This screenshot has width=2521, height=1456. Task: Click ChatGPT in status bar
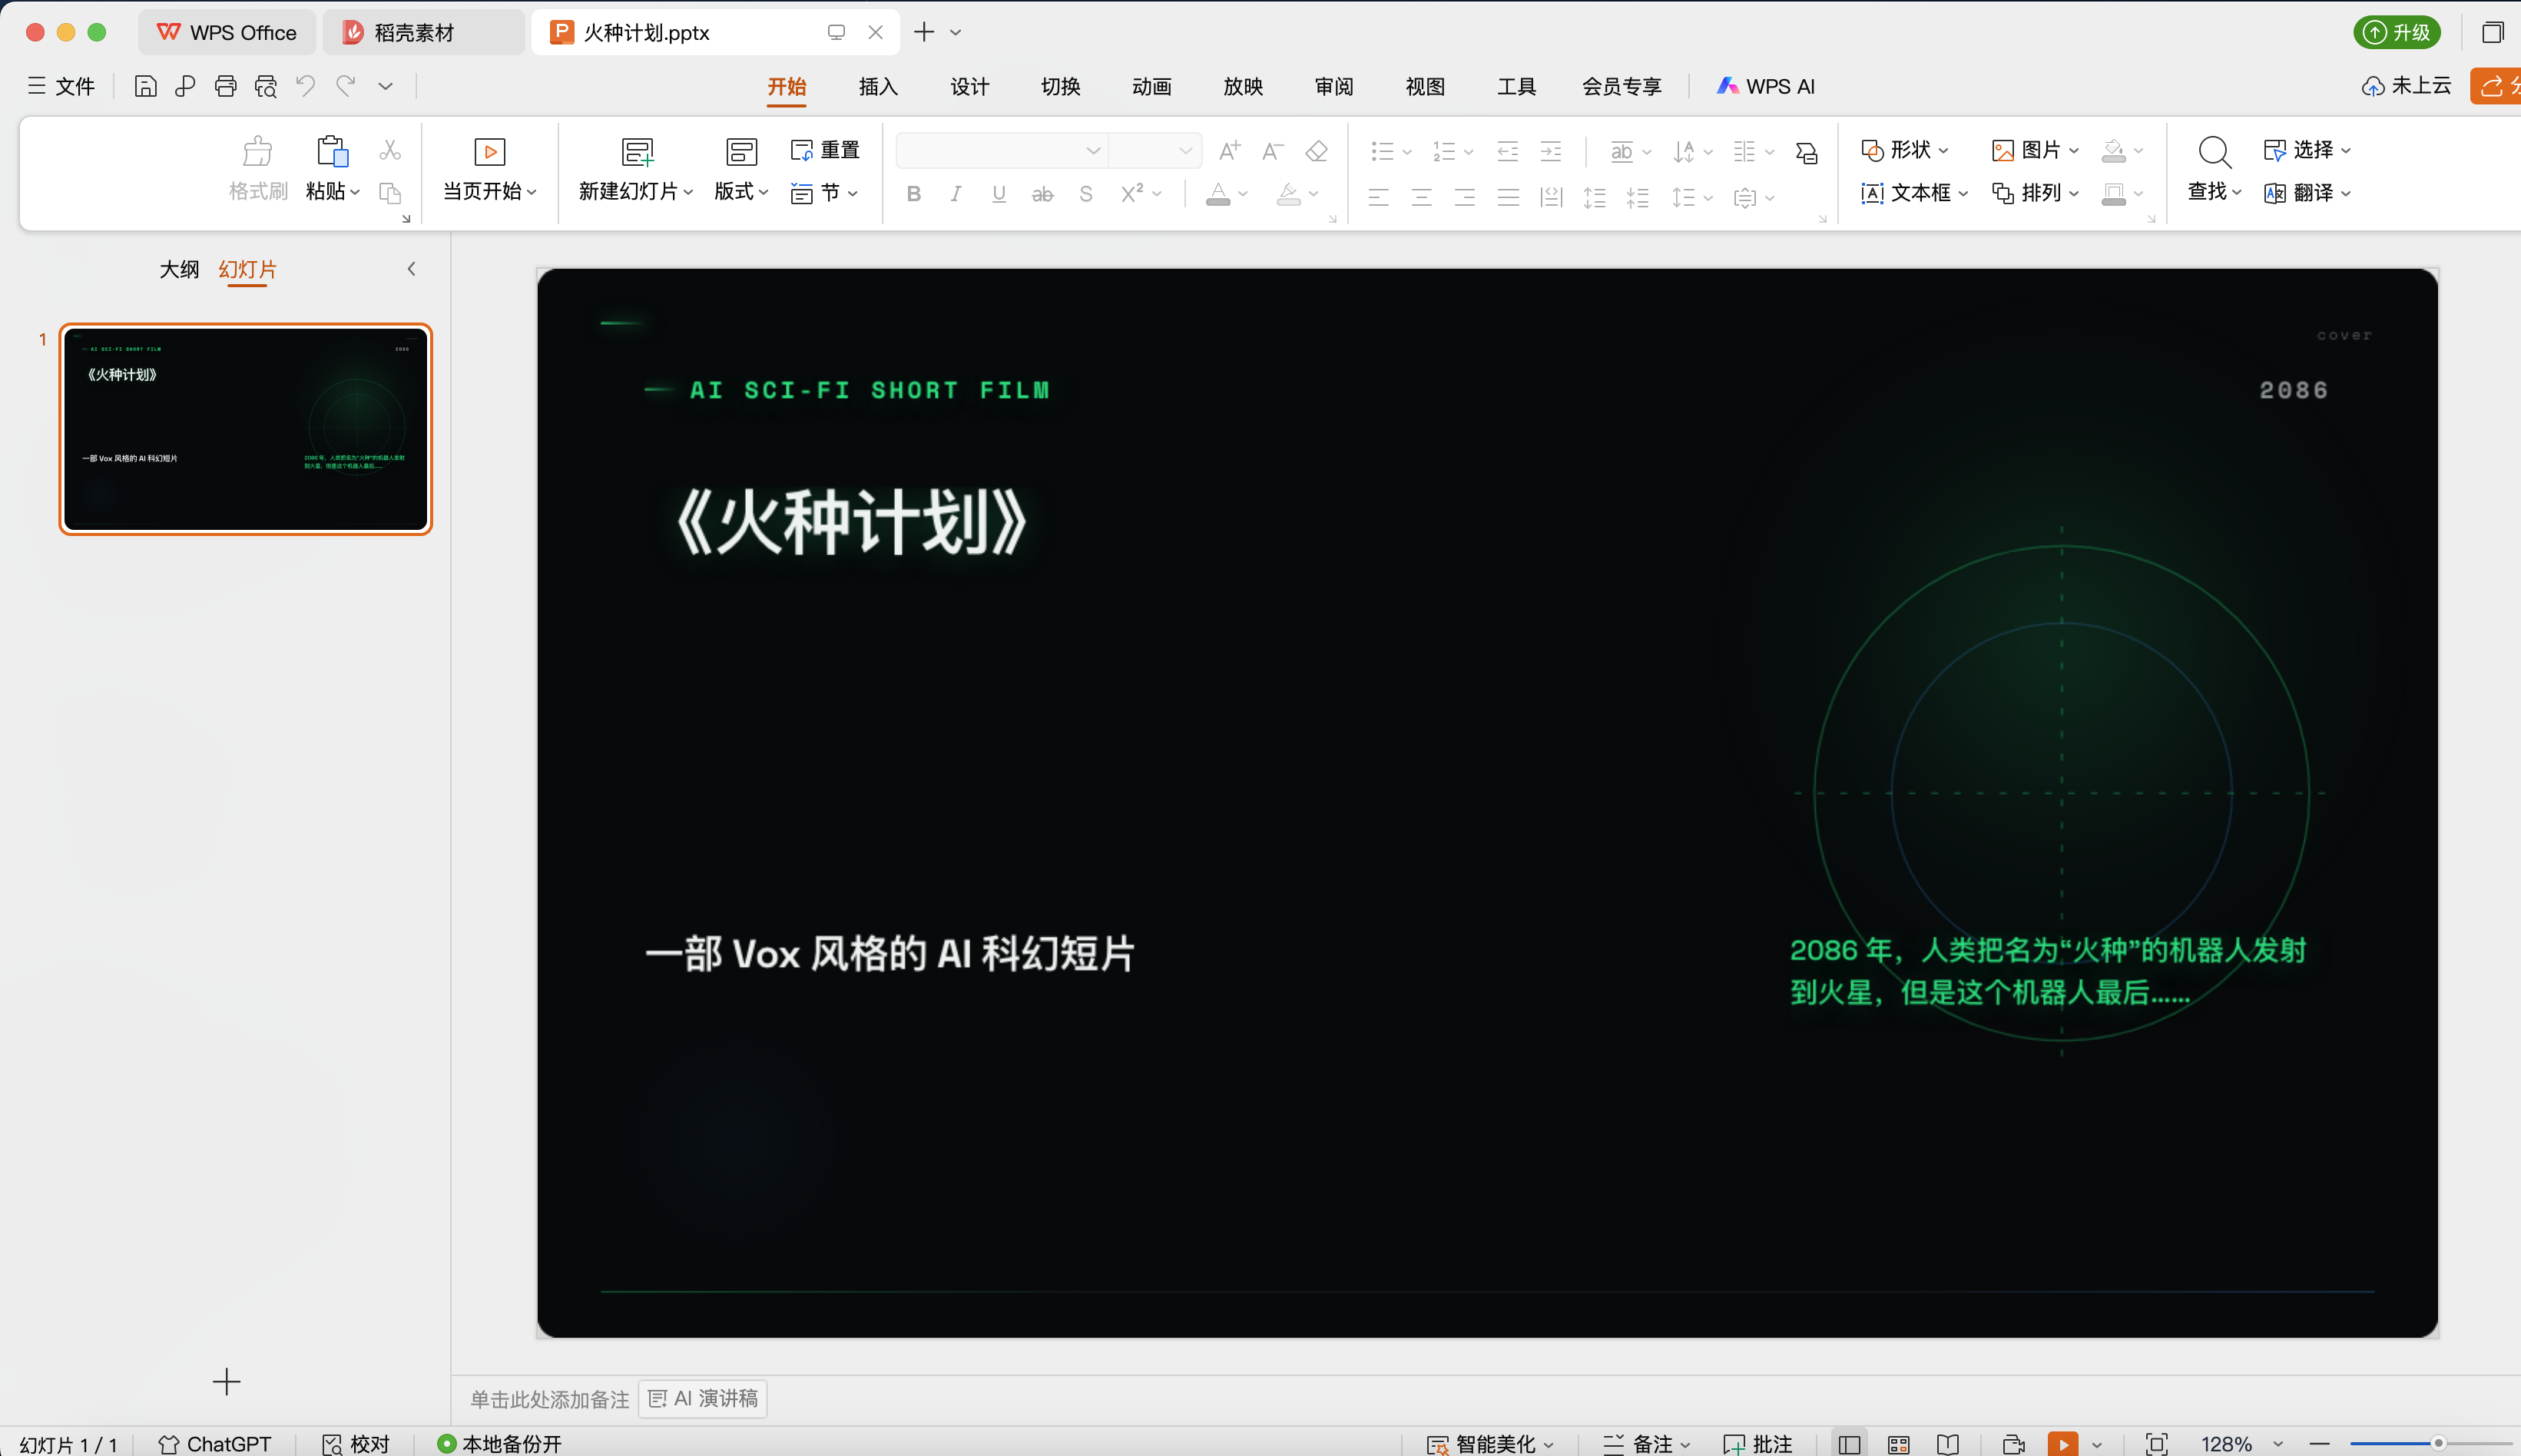click(x=215, y=1444)
